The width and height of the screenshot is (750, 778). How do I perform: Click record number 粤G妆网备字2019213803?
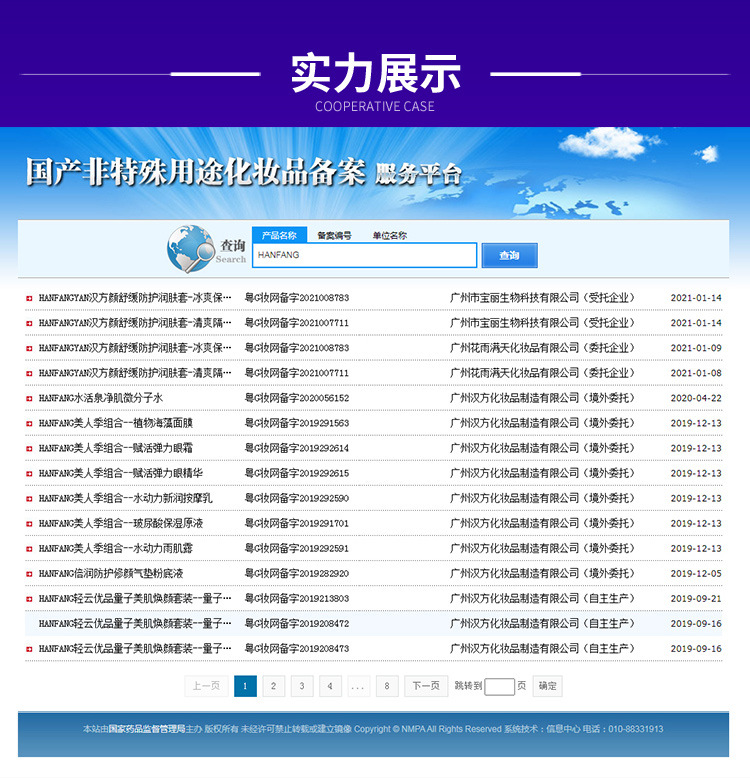click(x=297, y=599)
